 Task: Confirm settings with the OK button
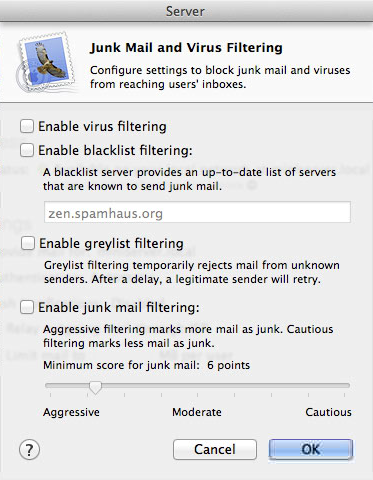coord(311,449)
